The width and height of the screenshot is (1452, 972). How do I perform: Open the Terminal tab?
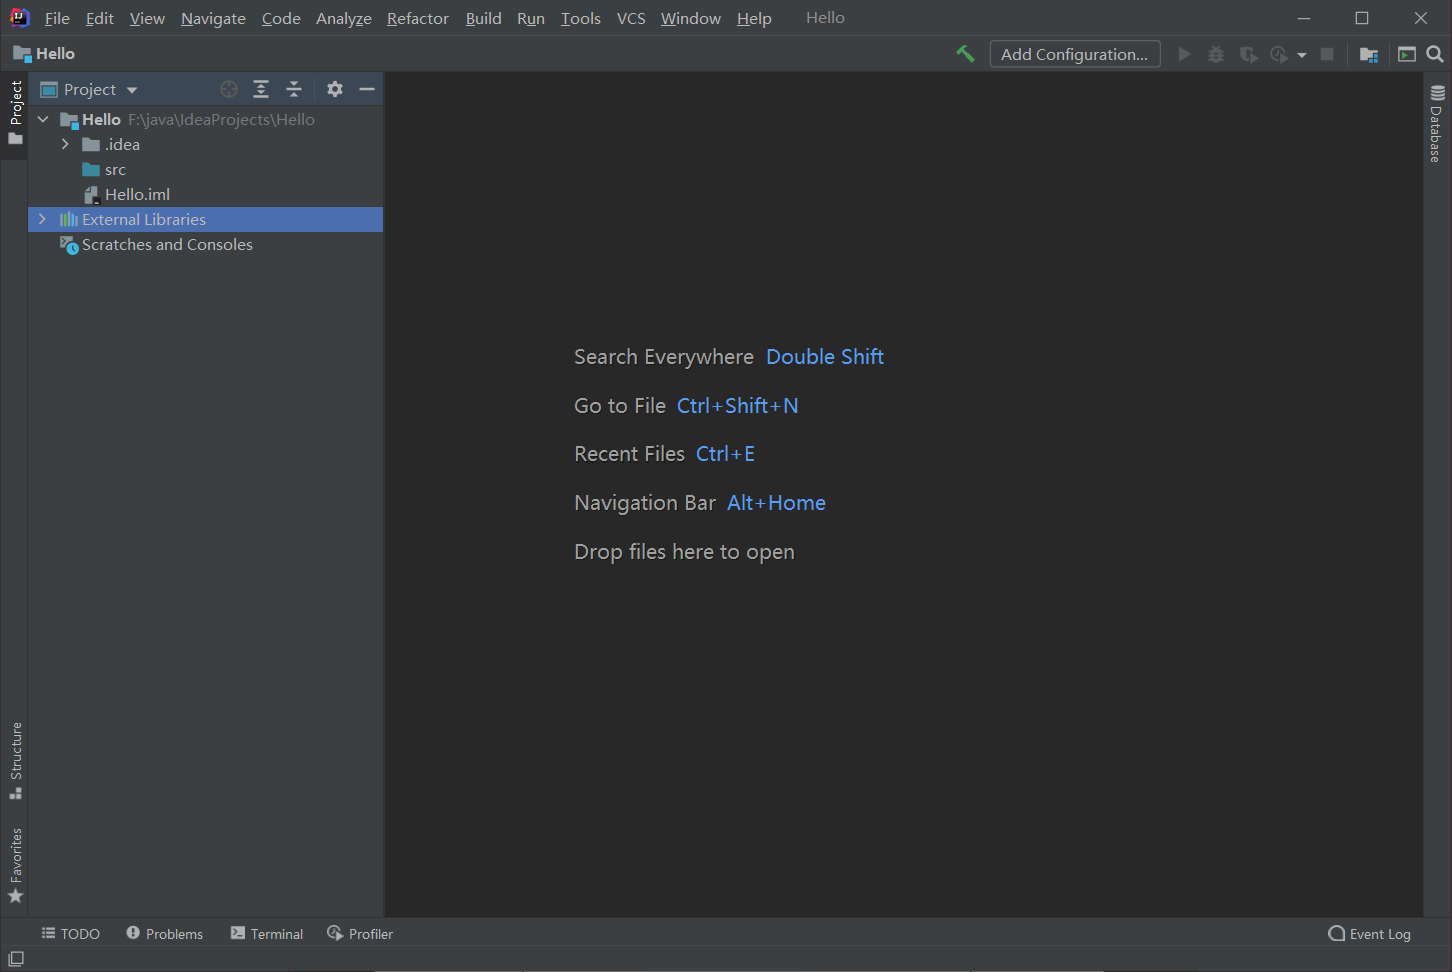tap(267, 934)
